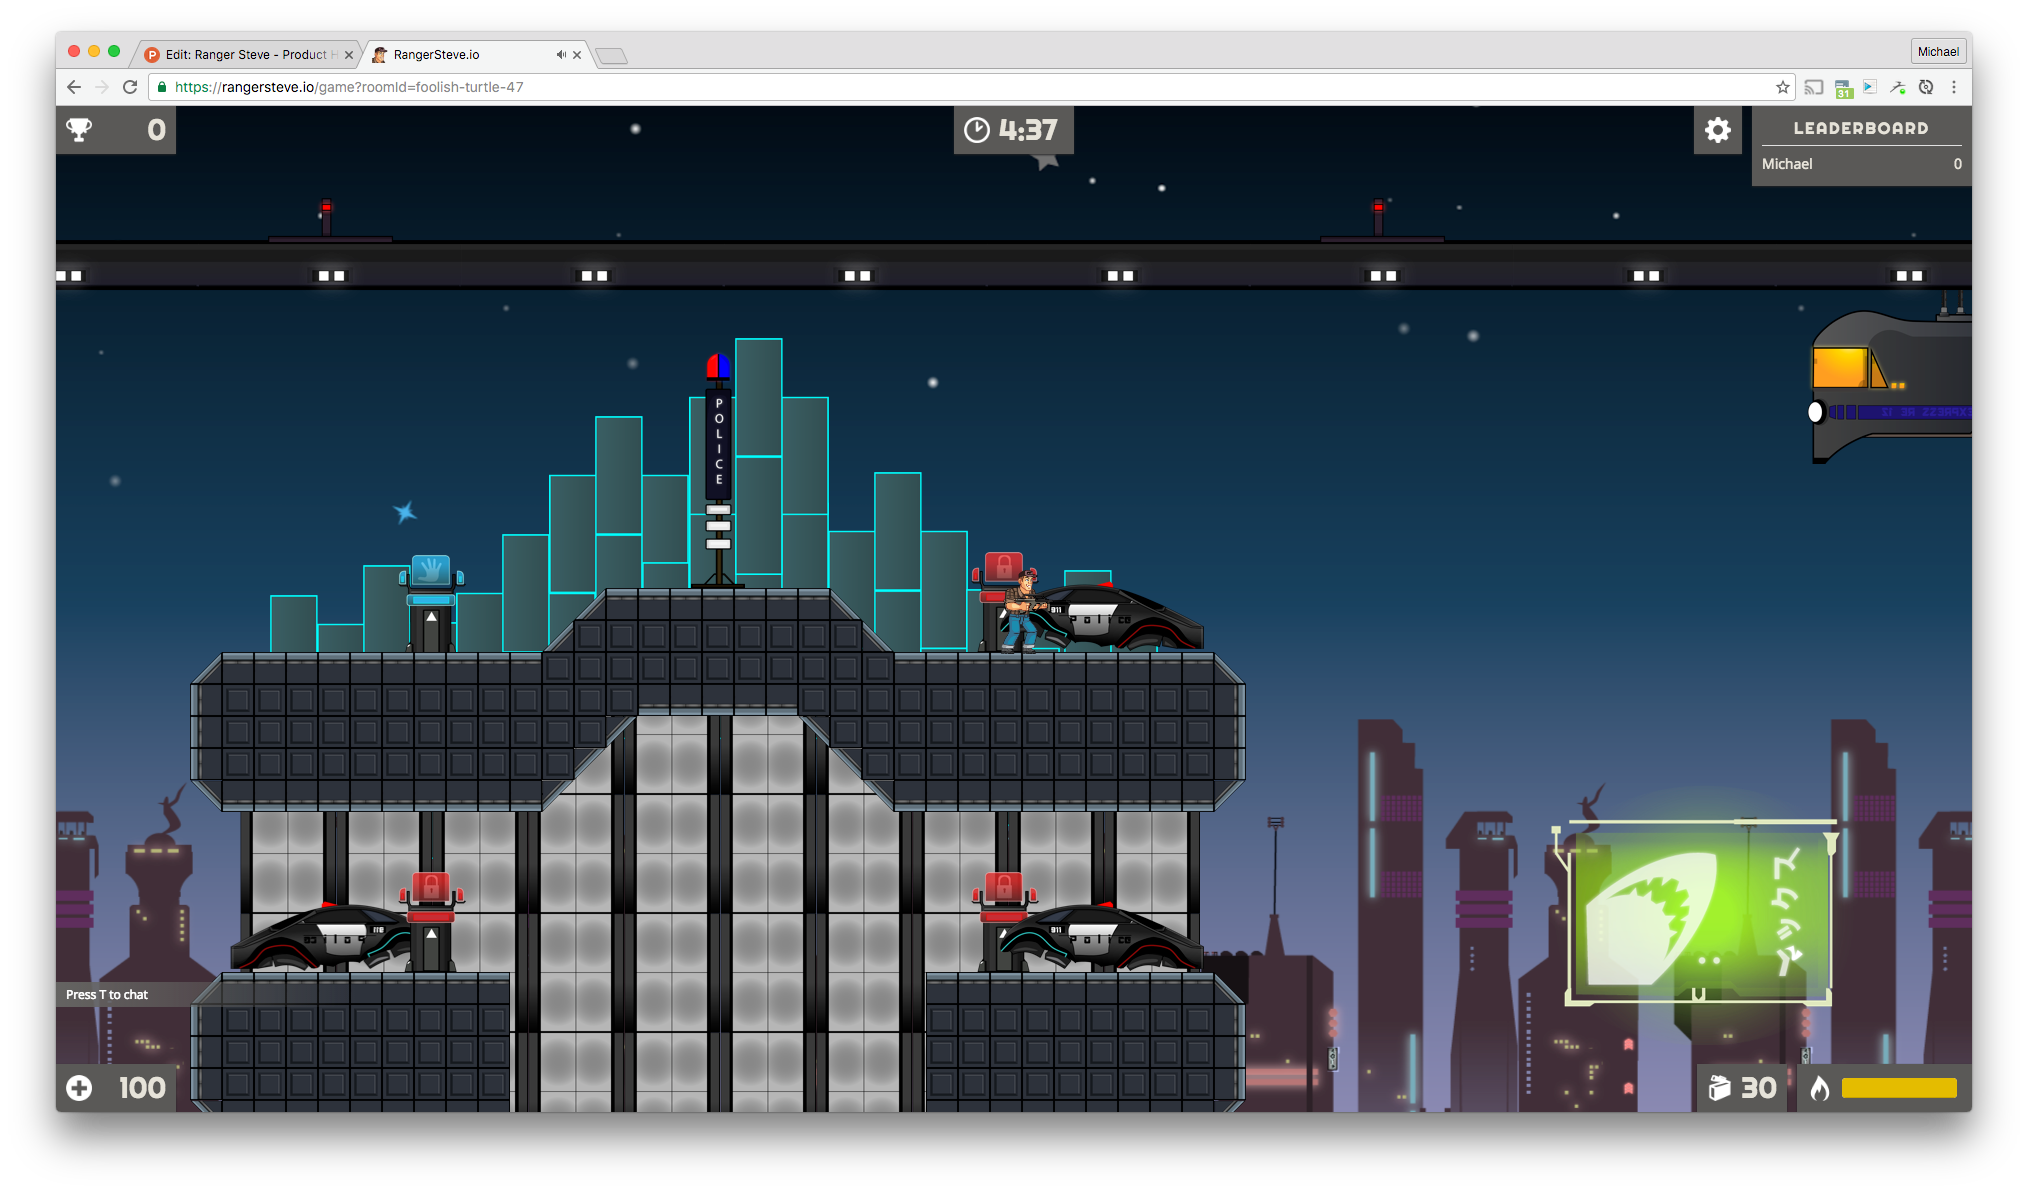Open the Chrome three-dot menu
The height and width of the screenshot is (1192, 2028).
1953,87
